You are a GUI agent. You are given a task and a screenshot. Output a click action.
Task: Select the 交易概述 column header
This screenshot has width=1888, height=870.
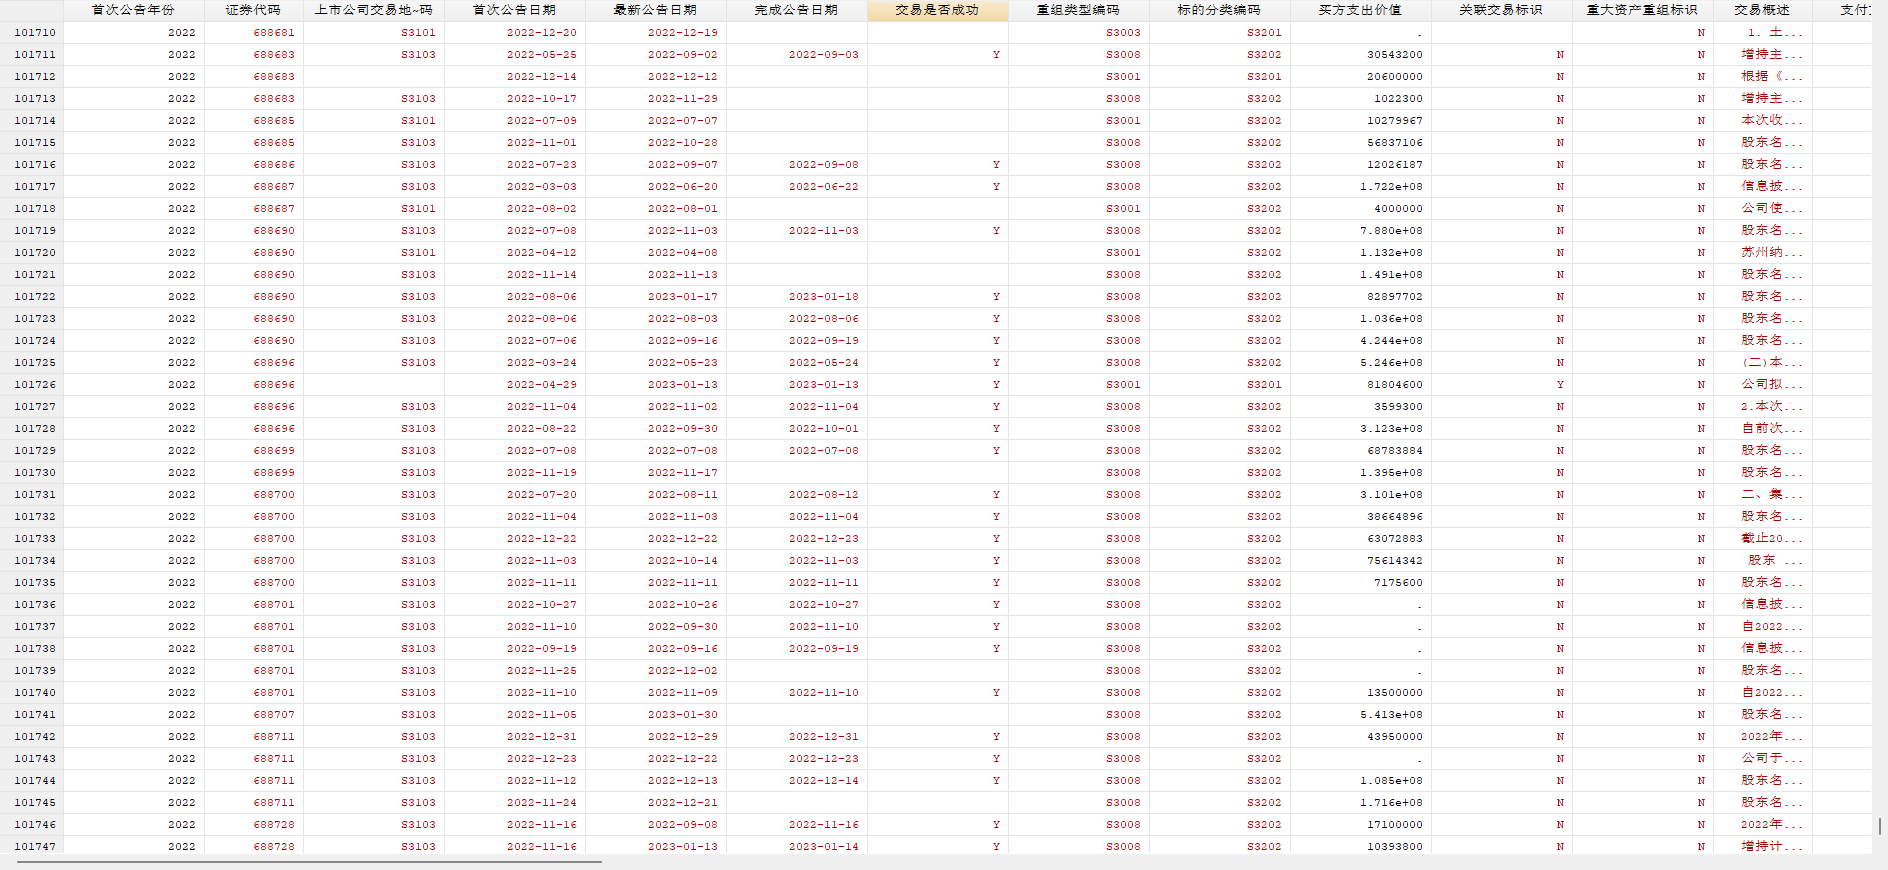(1762, 10)
